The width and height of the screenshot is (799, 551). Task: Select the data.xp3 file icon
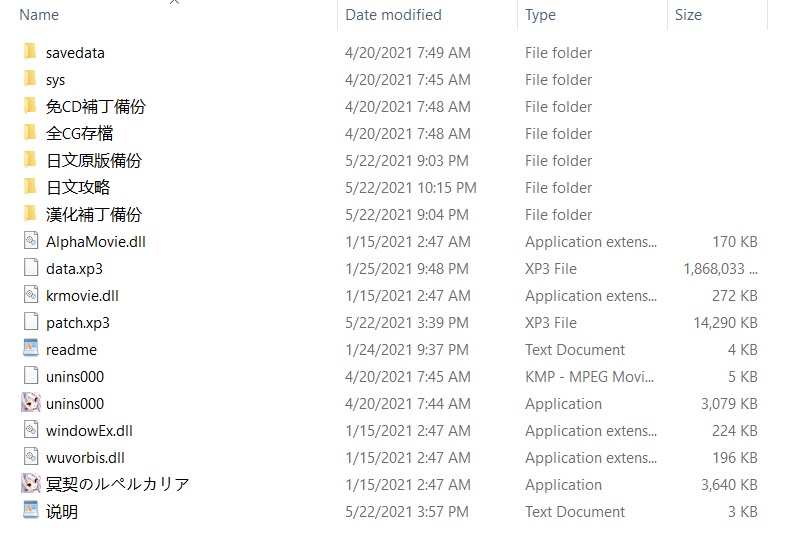pyautogui.click(x=31, y=268)
